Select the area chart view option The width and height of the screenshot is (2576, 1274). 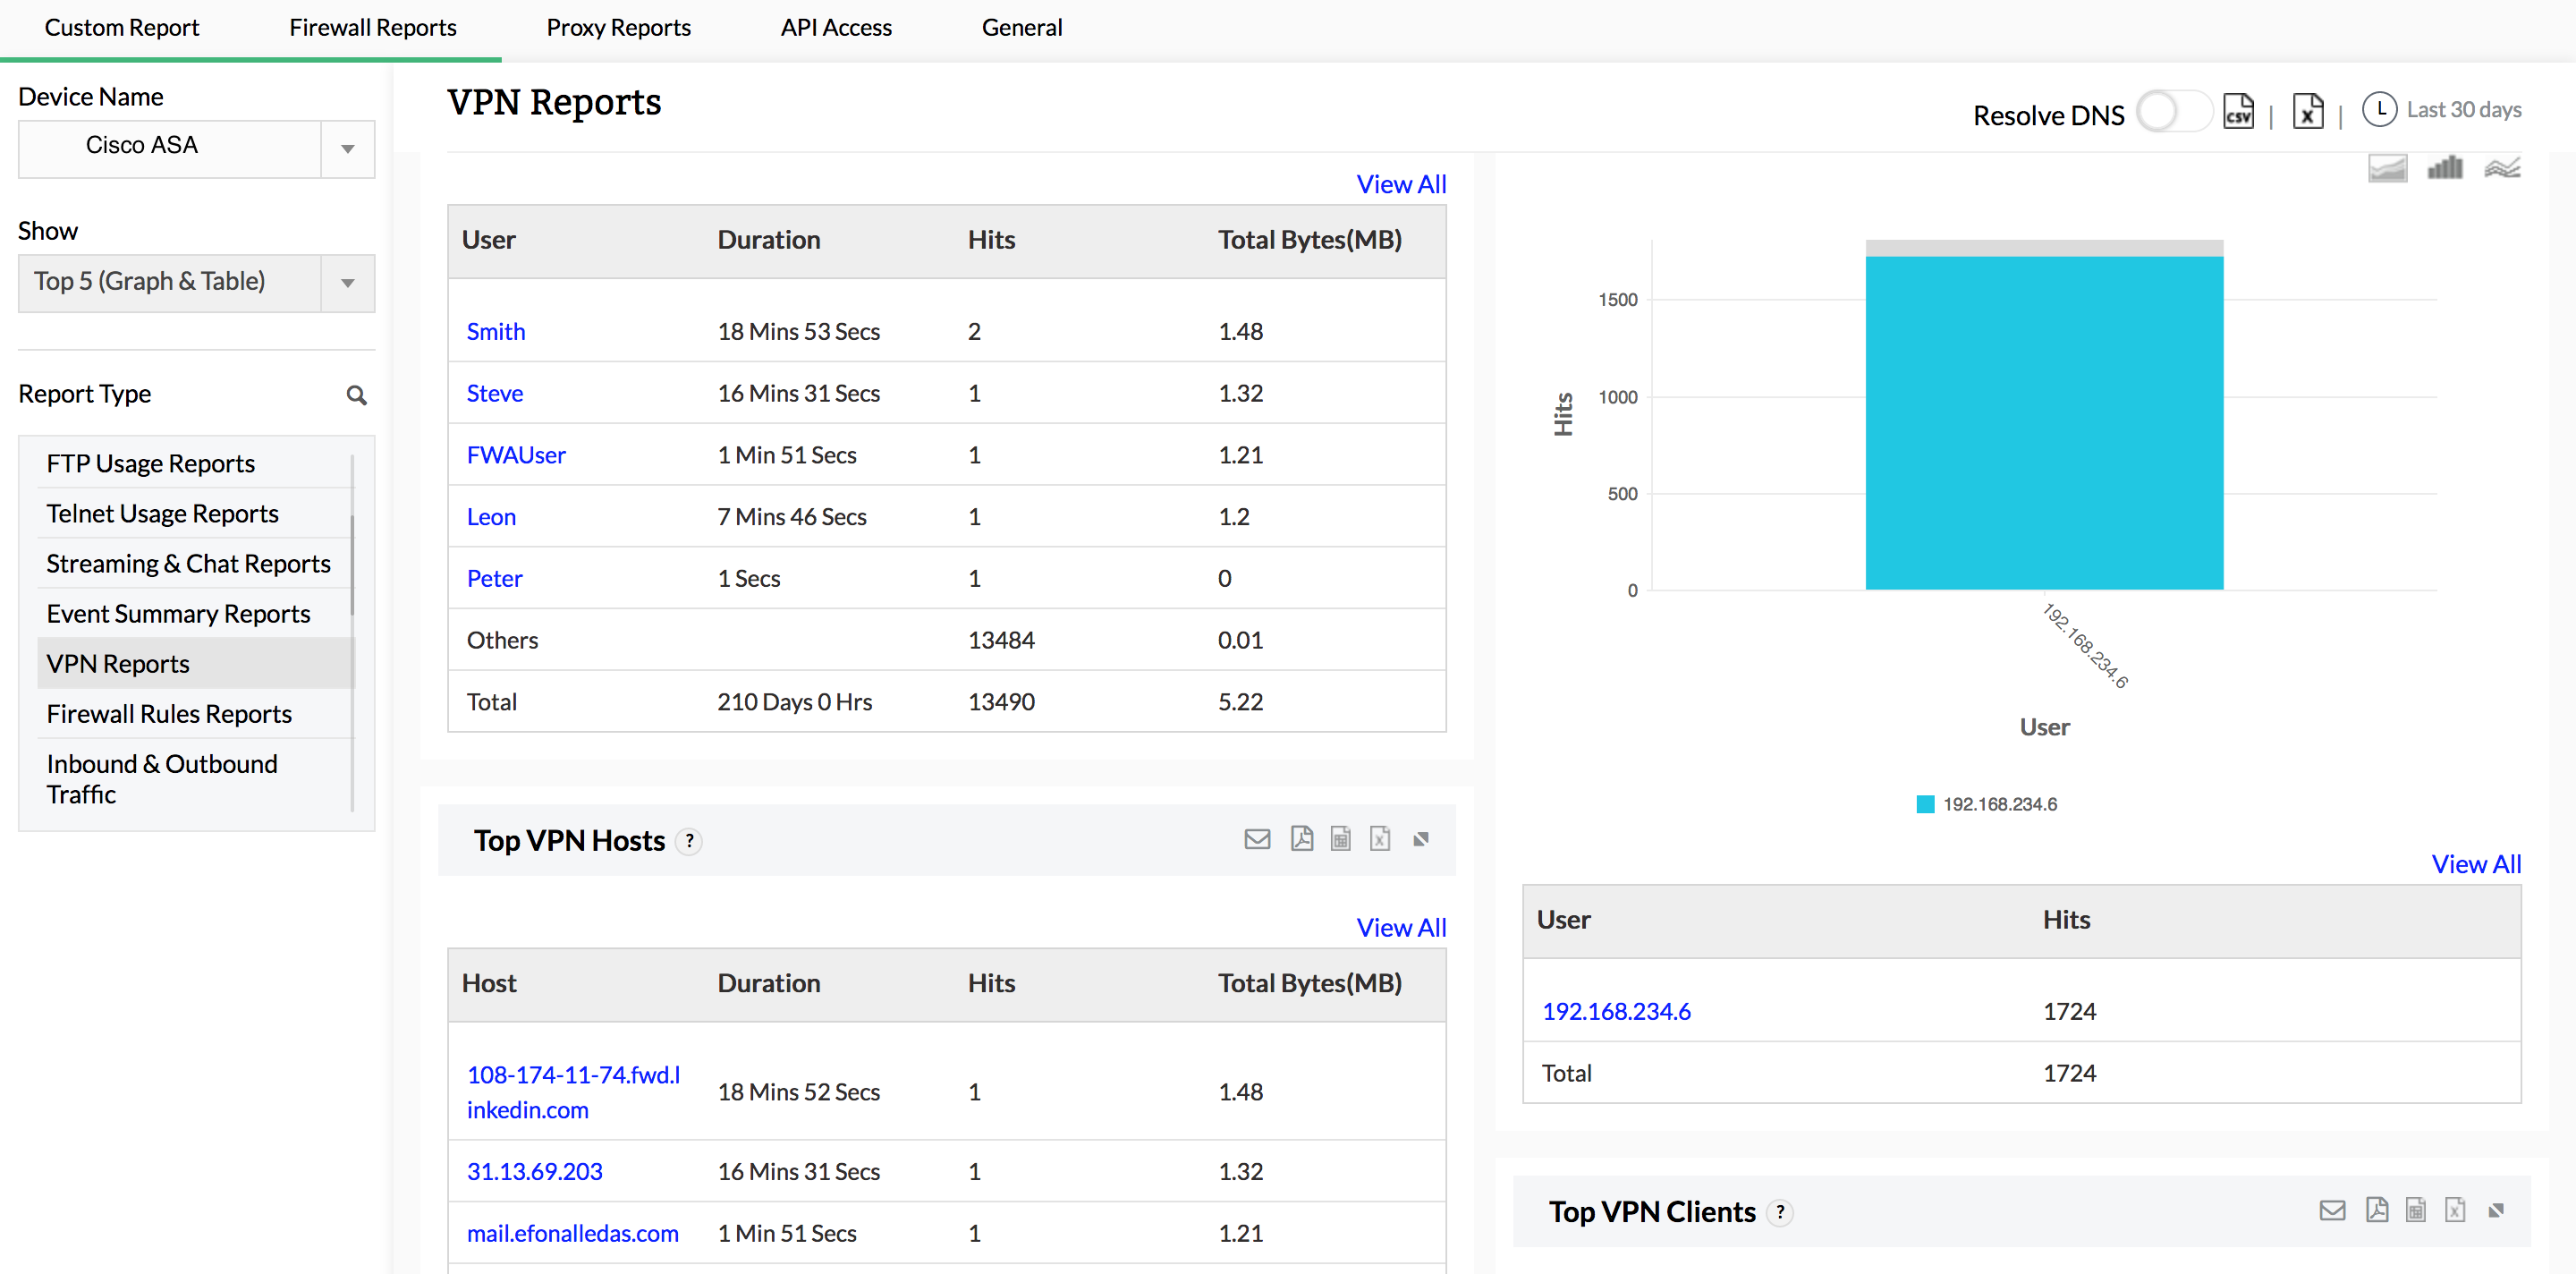[x=2388, y=167]
